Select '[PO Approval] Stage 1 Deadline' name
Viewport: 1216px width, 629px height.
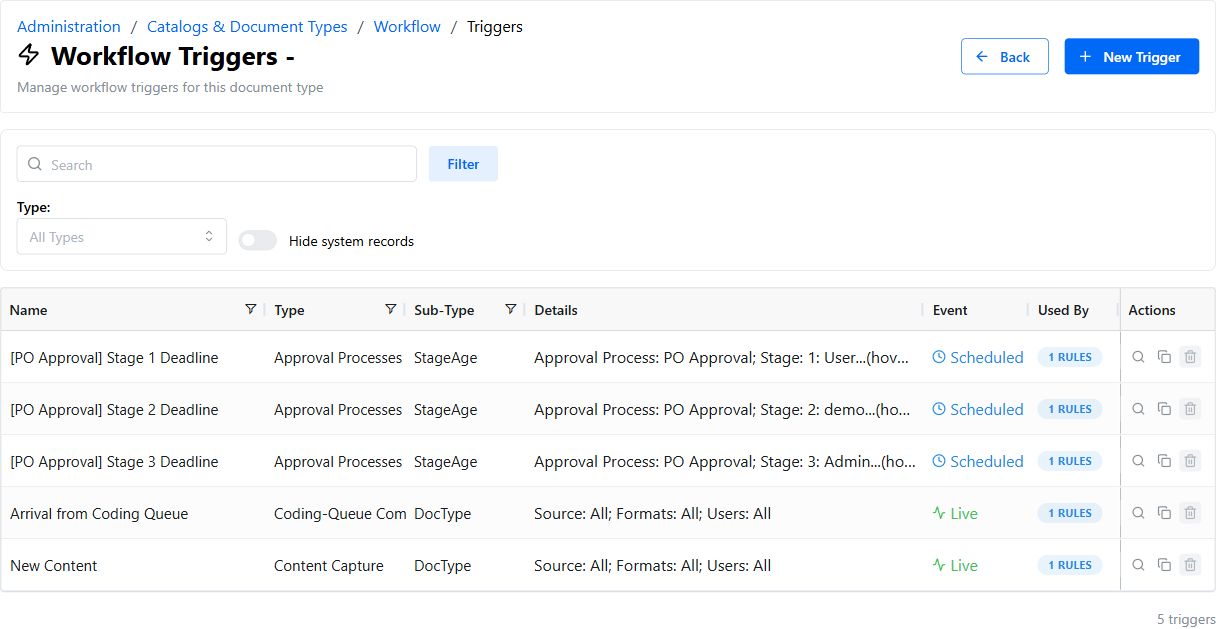(x=114, y=358)
